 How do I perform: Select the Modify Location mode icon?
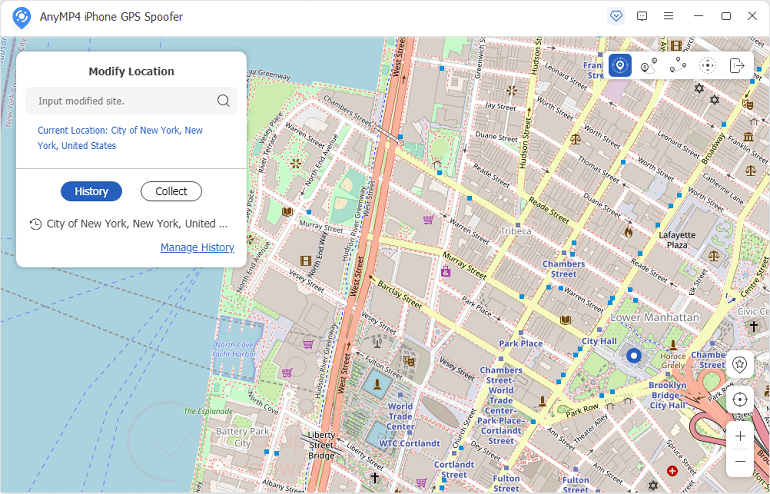coord(620,65)
